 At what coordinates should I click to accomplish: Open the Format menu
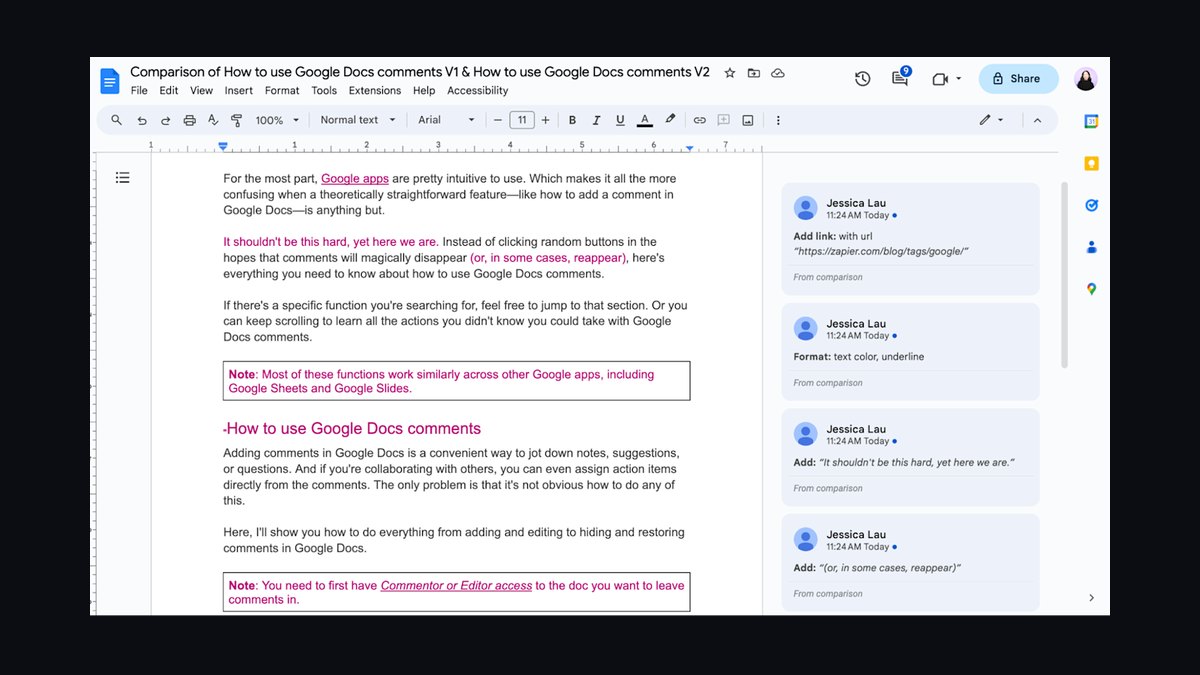(282, 90)
